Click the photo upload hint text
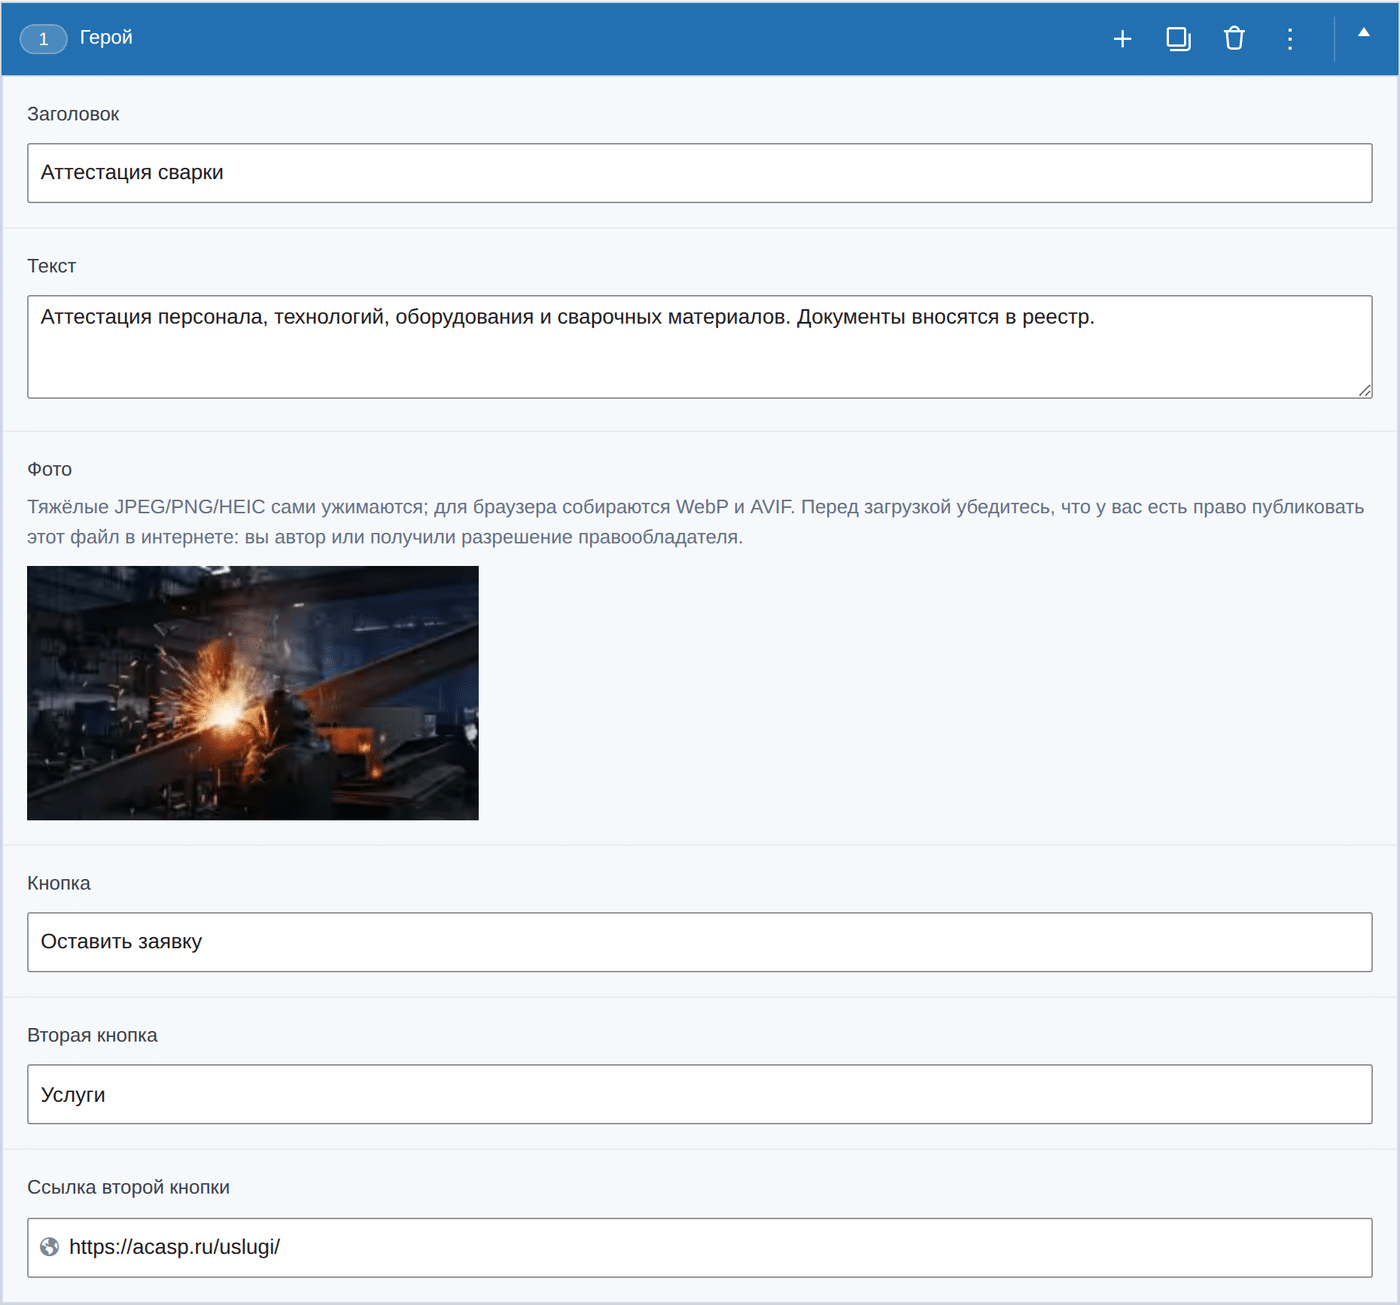 coord(695,522)
